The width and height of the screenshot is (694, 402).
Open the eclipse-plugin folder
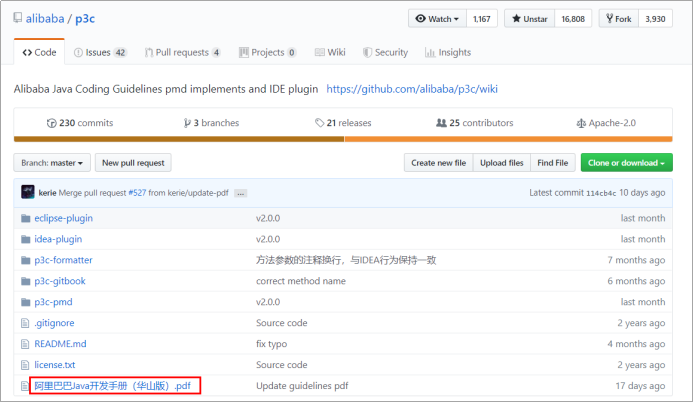(64, 218)
